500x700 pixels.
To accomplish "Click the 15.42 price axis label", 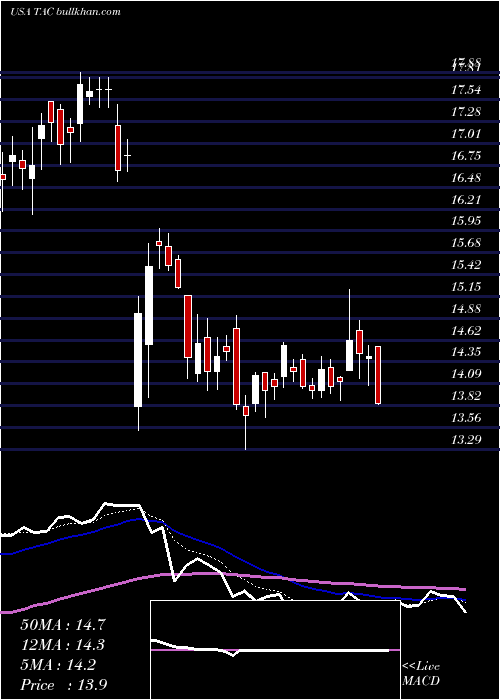I will [x=466, y=265].
